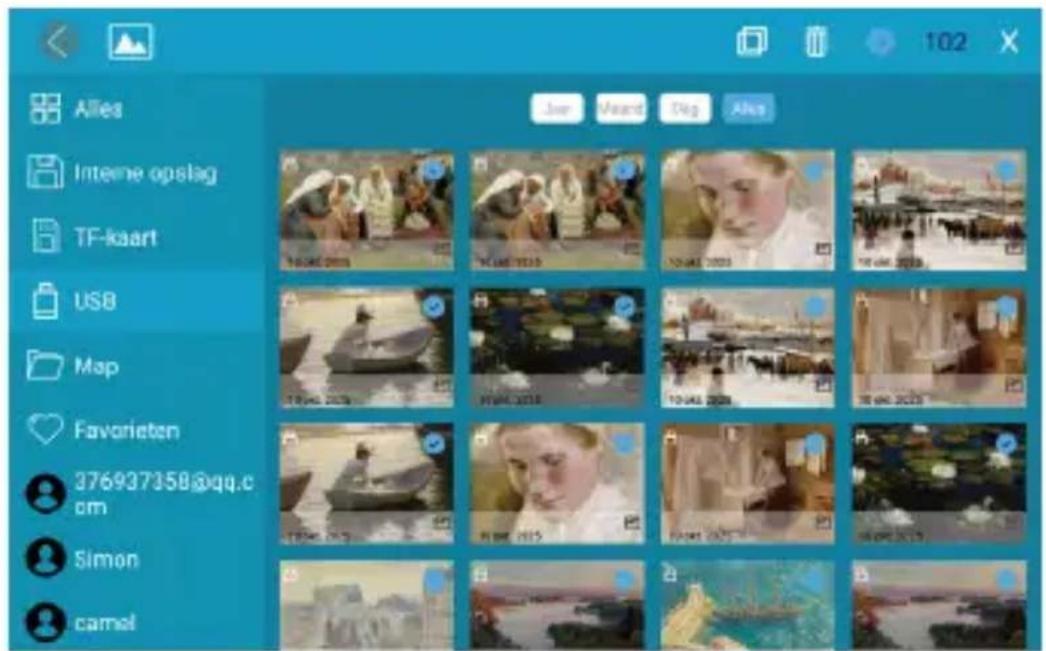Viewport: 1046px width, 651px height.
Task: Filter photos by Dag
Action: tap(684, 109)
